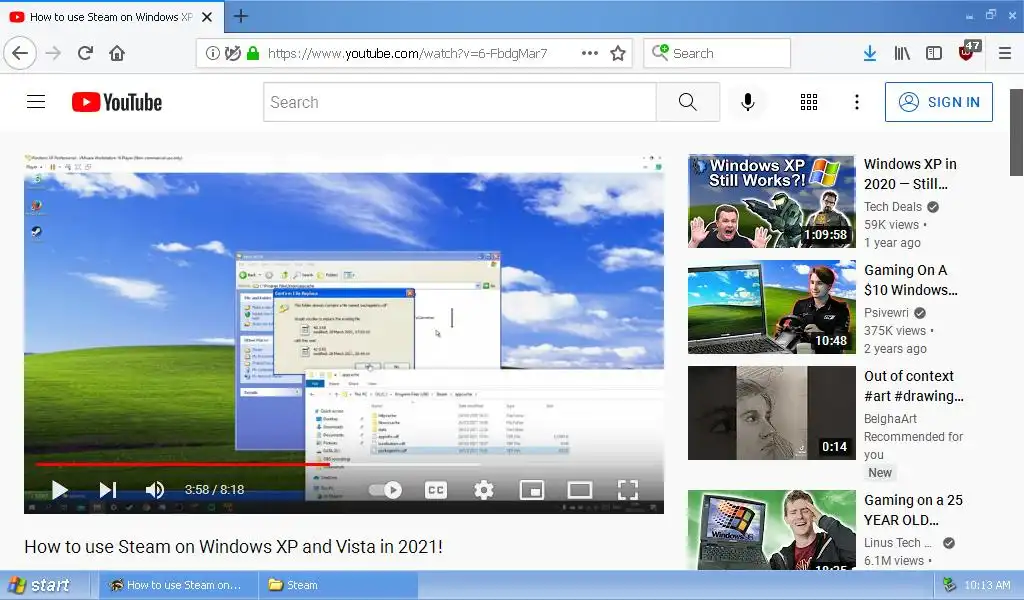Open the Downloads arrow in toolbar
The image size is (1024, 600).
coord(870,54)
